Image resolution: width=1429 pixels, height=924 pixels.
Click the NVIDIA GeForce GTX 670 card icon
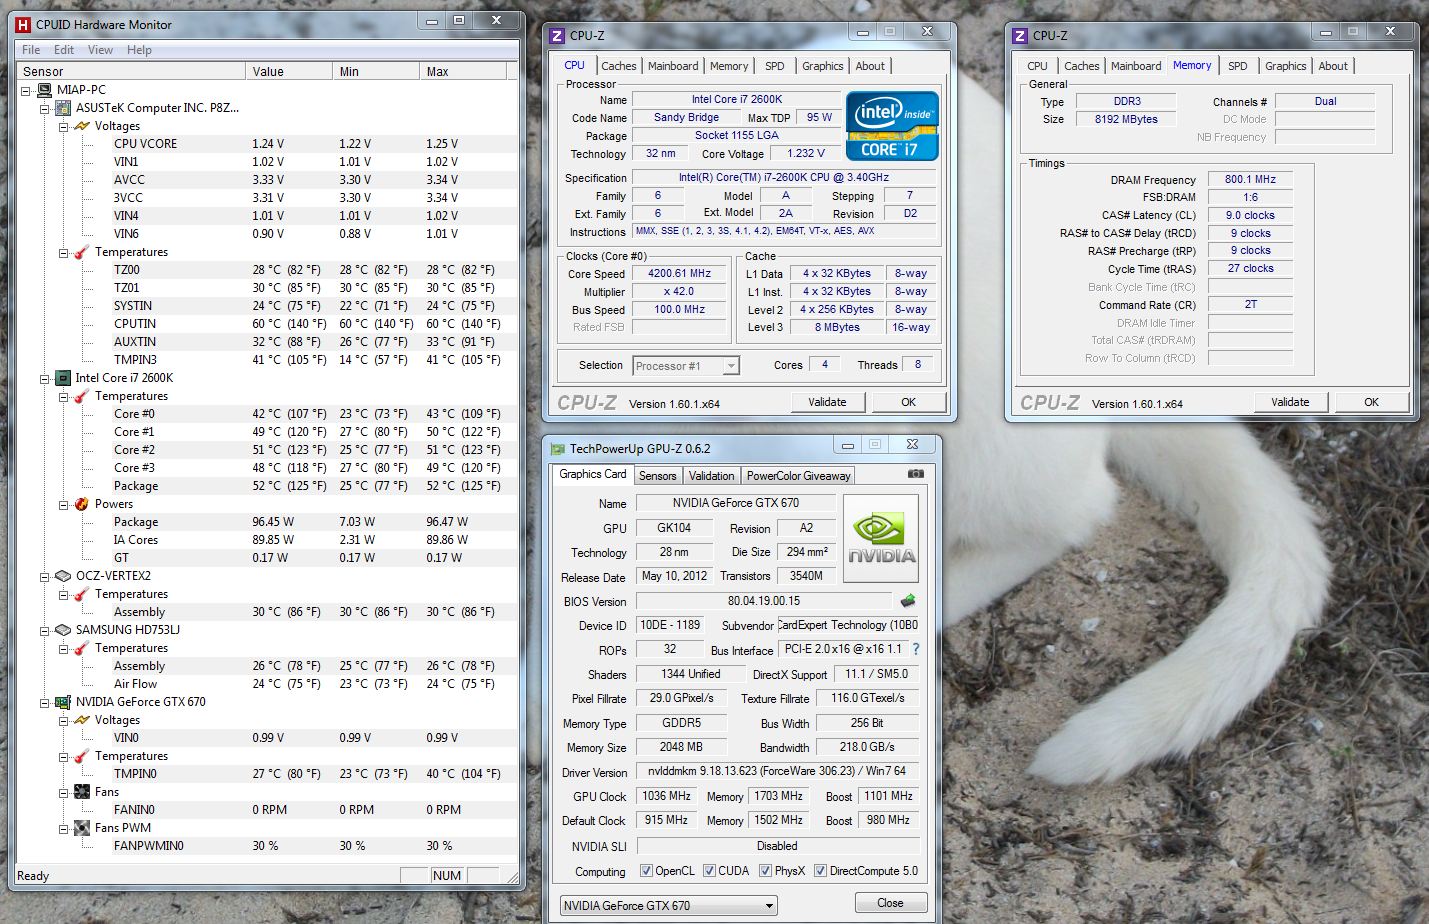click(63, 702)
